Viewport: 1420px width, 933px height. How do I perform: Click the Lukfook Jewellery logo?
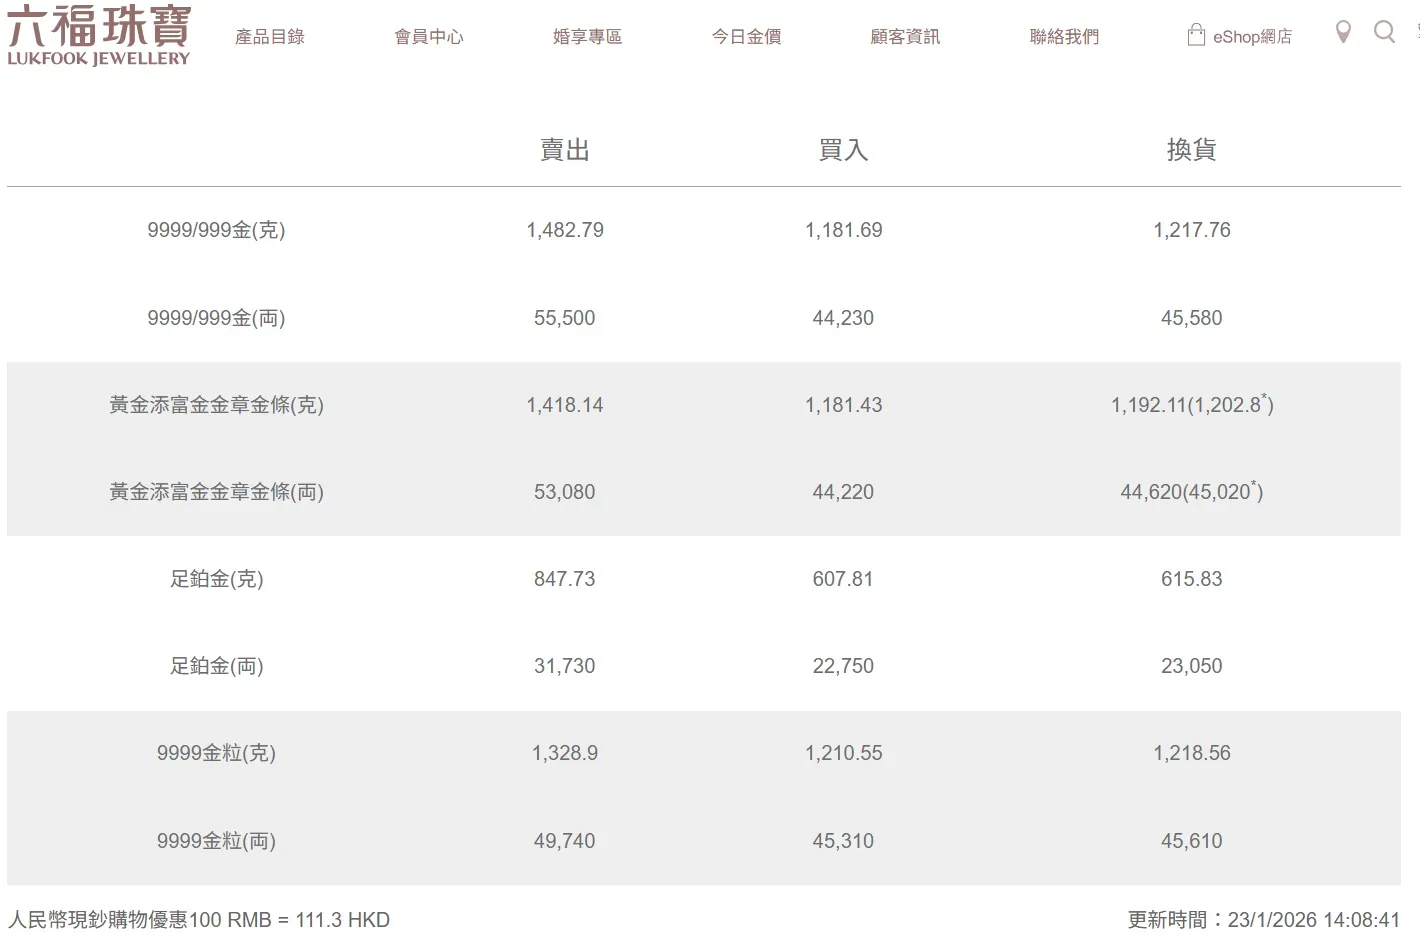(x=99, y=37)
